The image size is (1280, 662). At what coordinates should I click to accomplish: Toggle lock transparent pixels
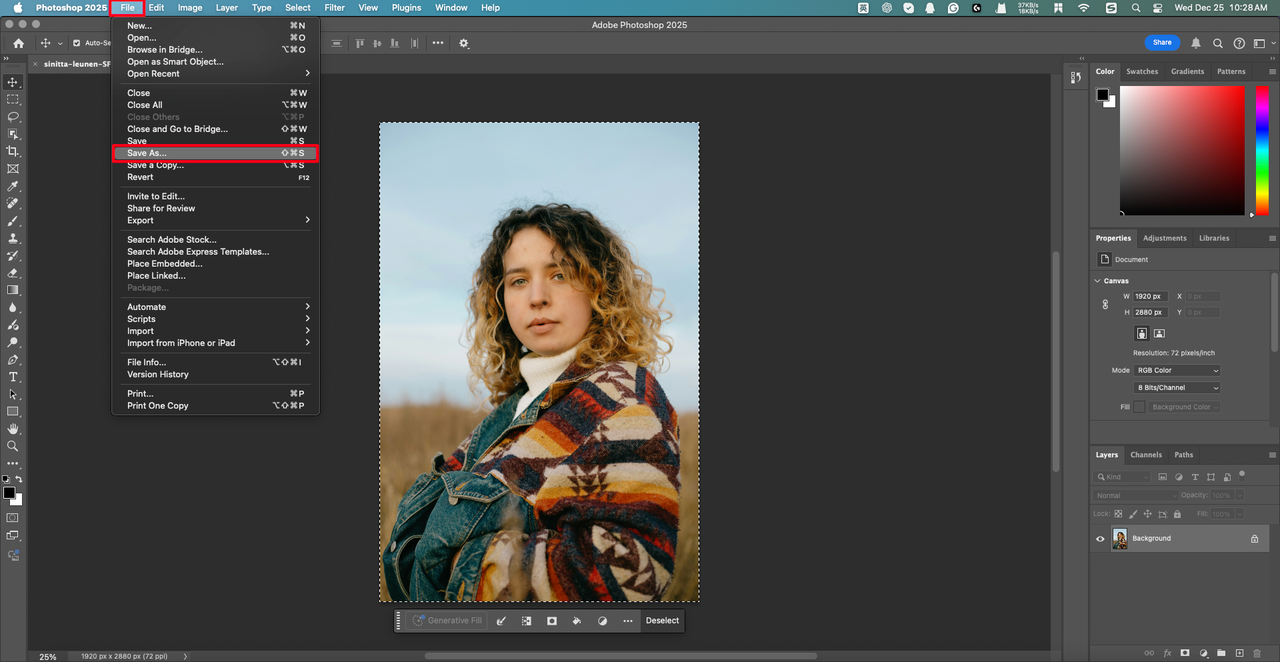click(x=1119, y=514)
